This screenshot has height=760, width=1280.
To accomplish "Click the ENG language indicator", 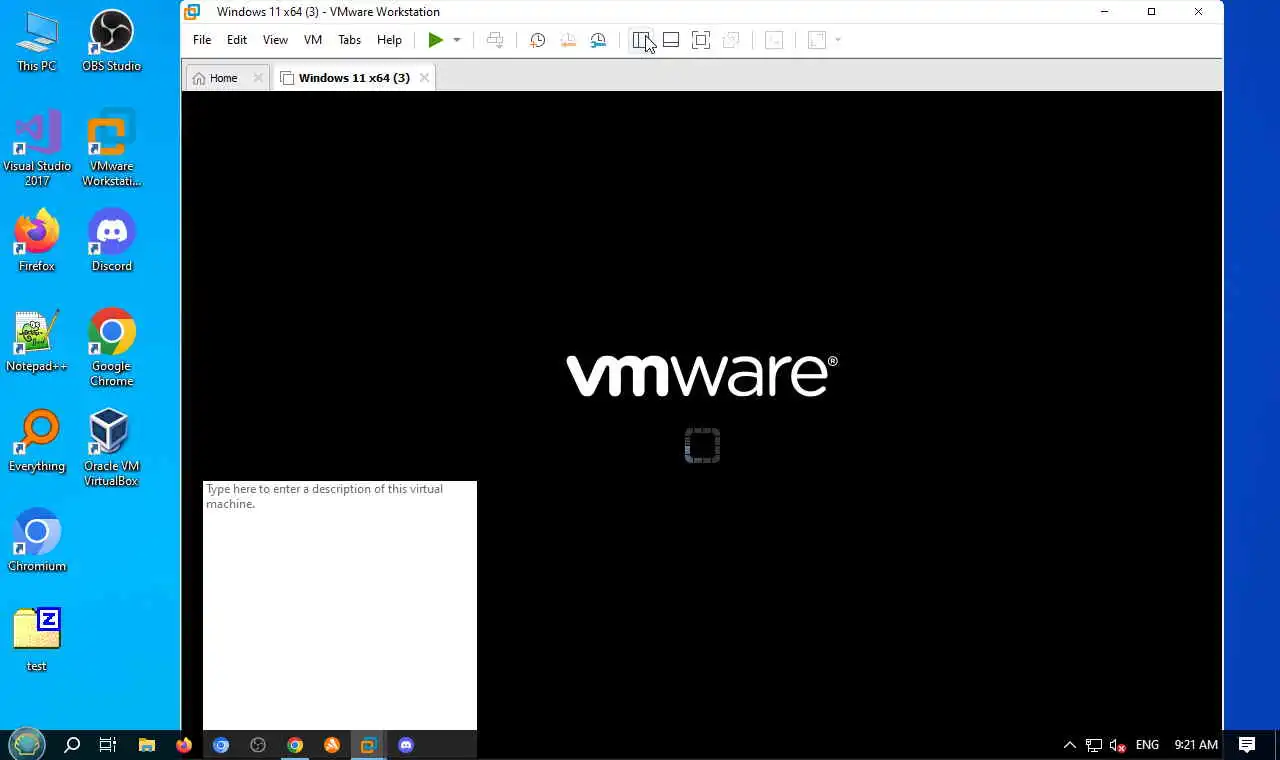I will [x=1147, y=745].
